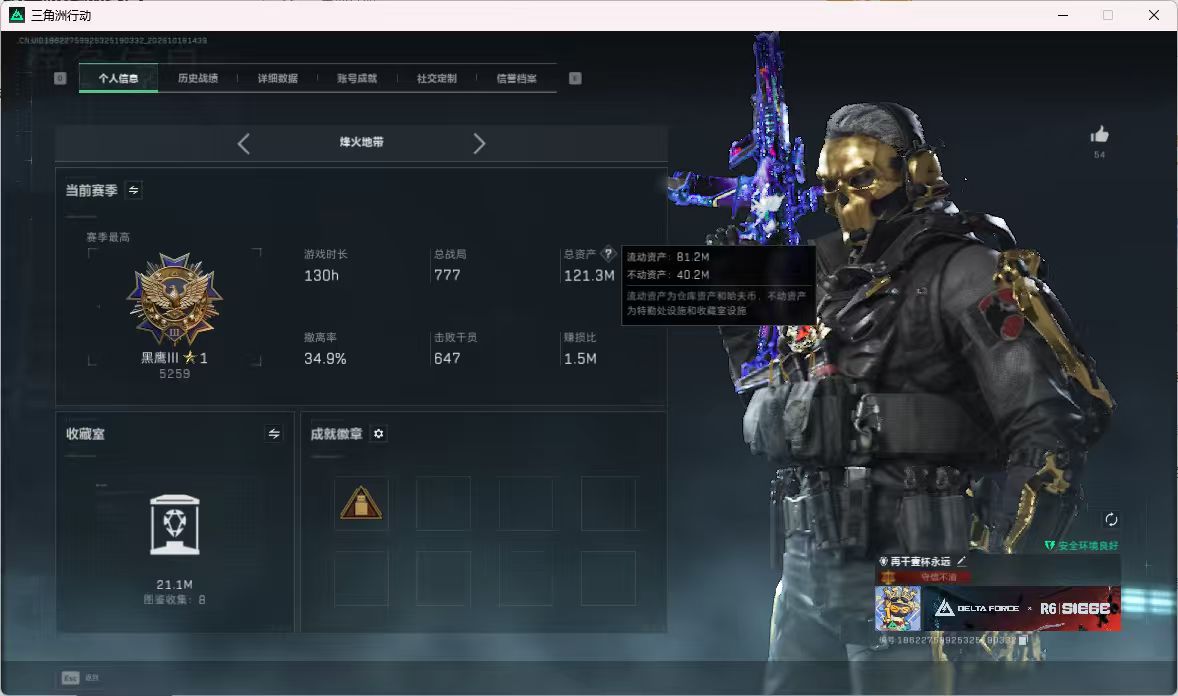This screenshot has height=696, width=1178.
Task: Click the character refresh rotate icon
Action: click(1111, 519)
